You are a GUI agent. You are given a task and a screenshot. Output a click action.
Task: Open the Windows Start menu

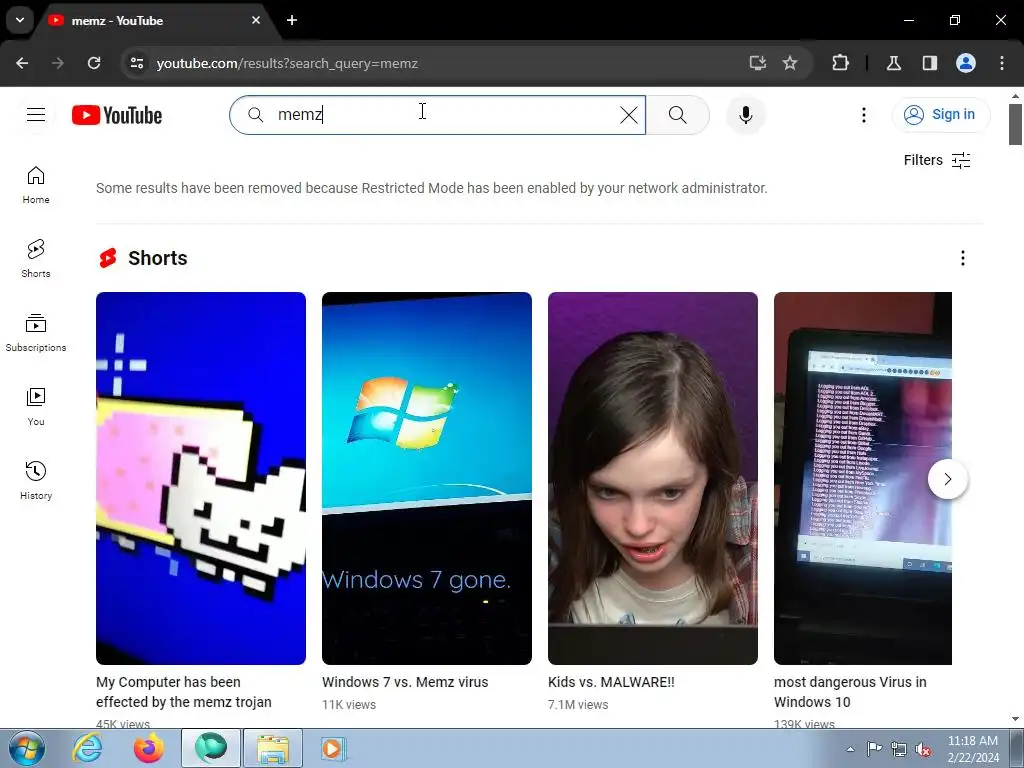27,748
